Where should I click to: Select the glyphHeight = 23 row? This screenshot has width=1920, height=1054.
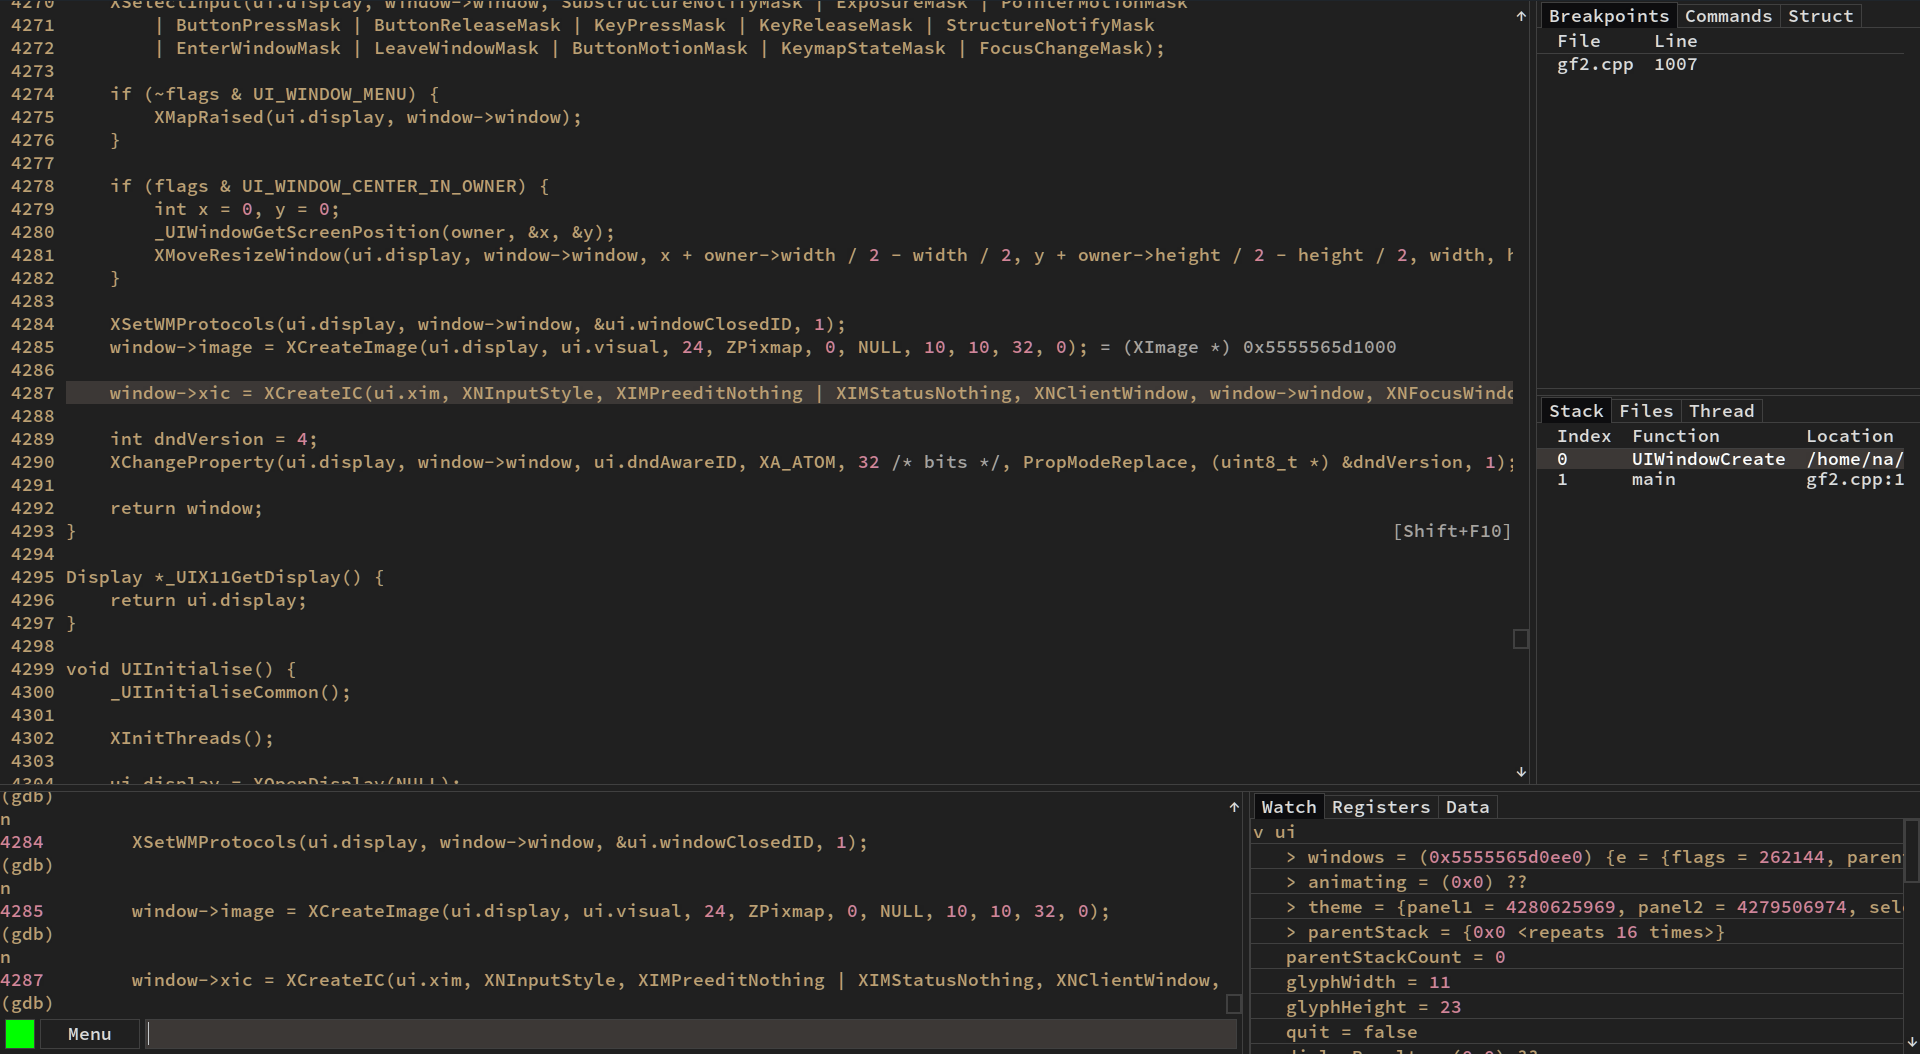click(1577, 1007)
